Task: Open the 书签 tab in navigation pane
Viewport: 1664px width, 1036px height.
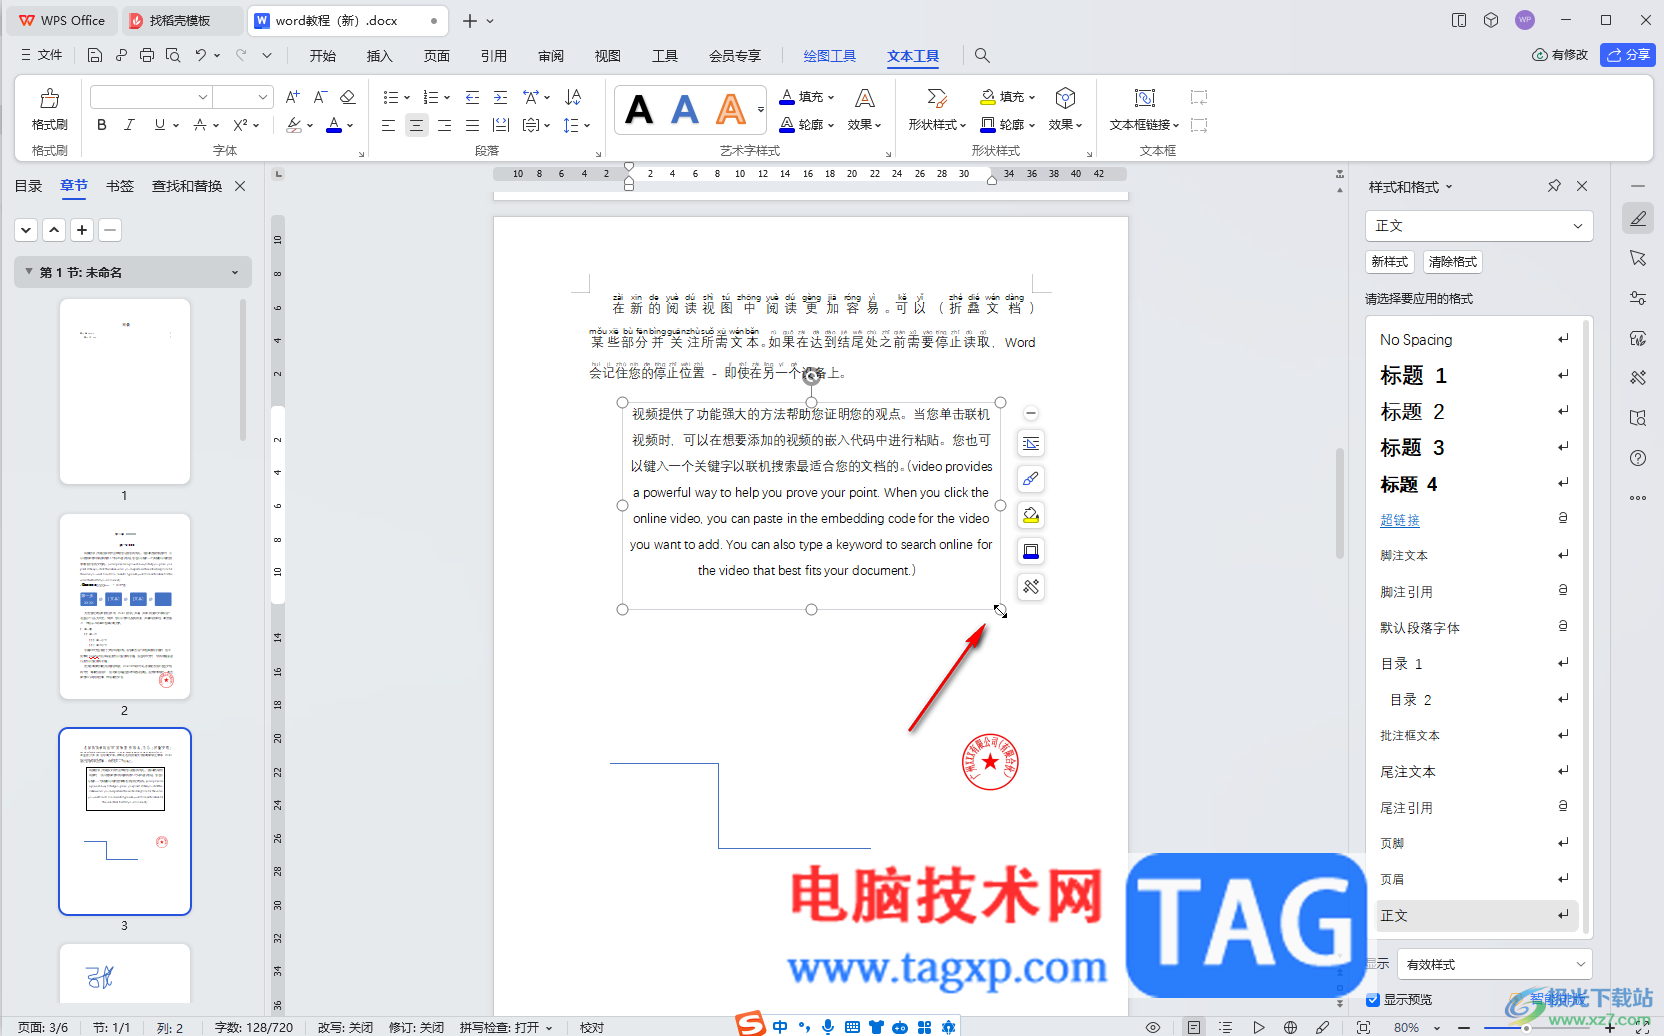Action: tap(120, 186)
